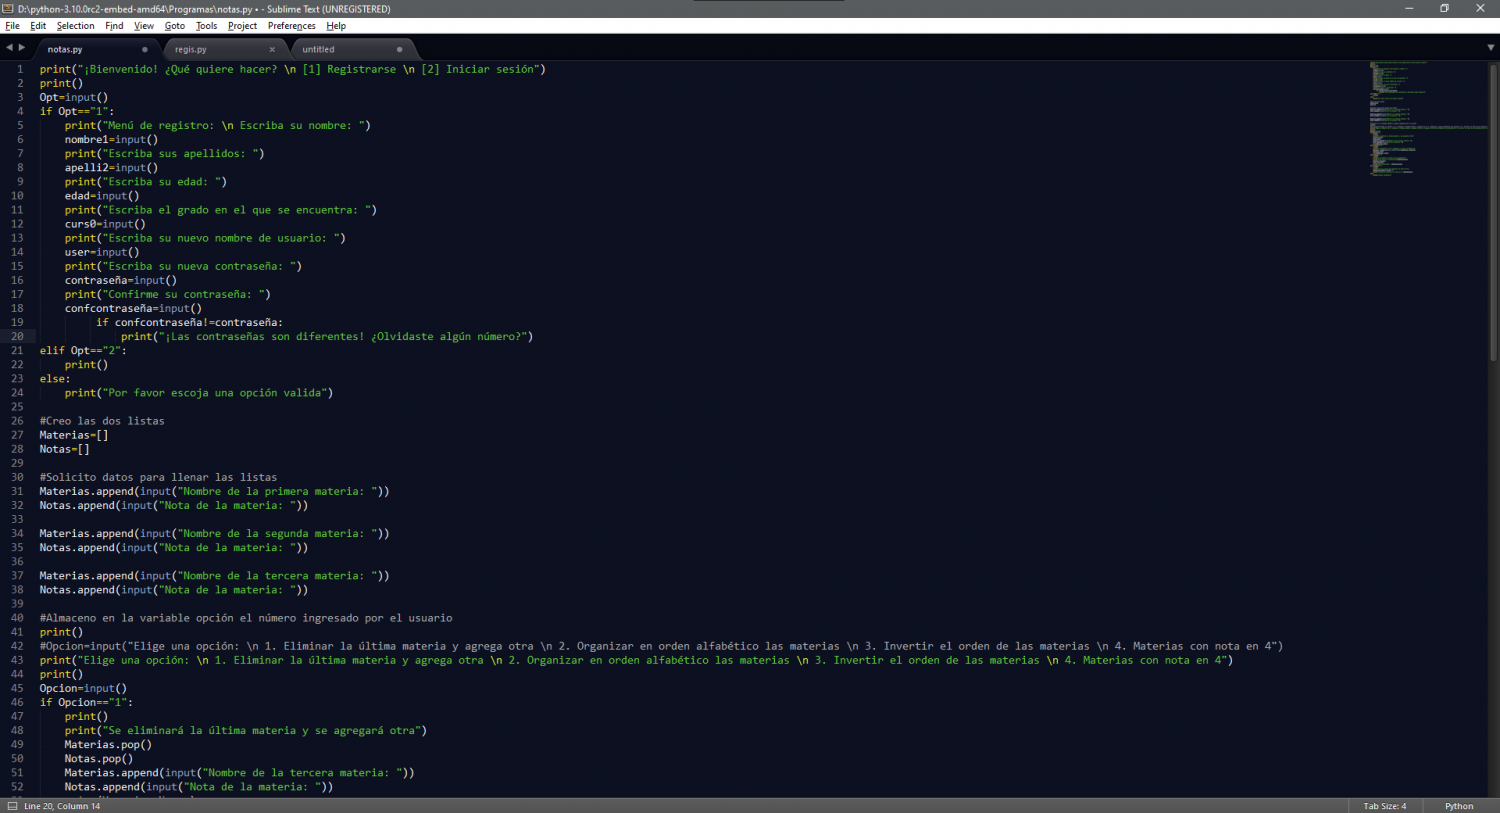
Task: Open the Preferences menu
Action: (x=291, y=26)
